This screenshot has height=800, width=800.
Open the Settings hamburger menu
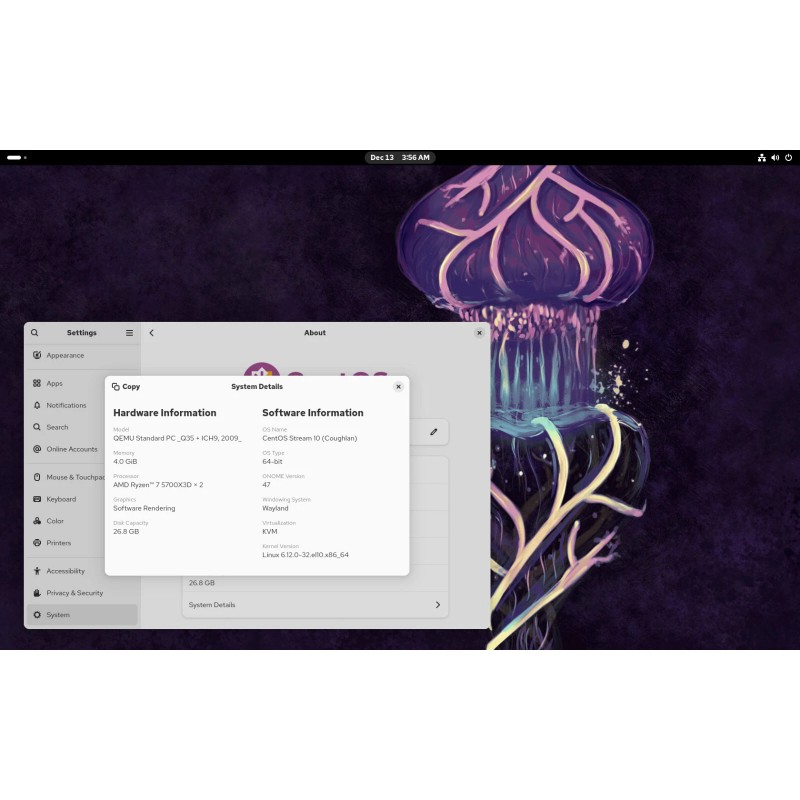pos(129,333)
